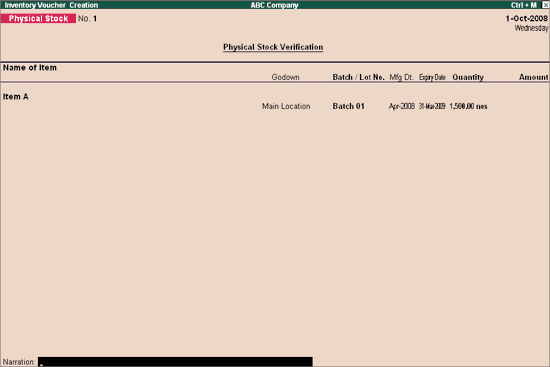Edit the Main Location godown entry
550x367 pixels.
tap(286, 106)
